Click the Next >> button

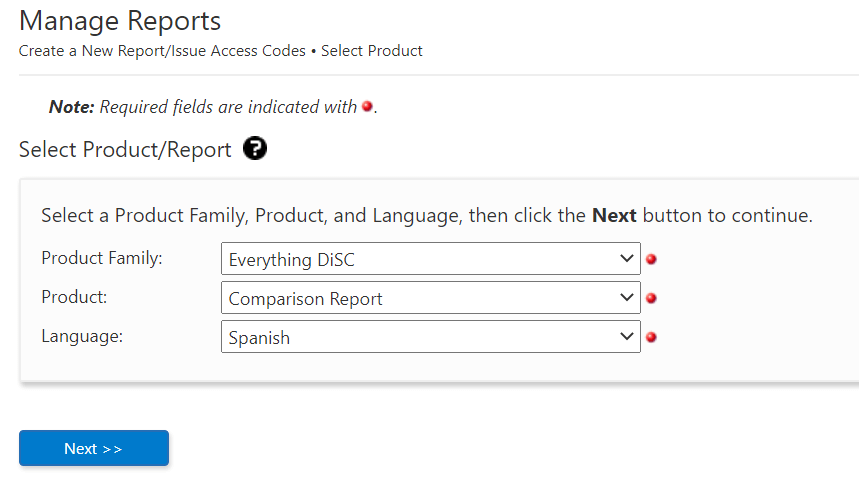click(94, 448)
